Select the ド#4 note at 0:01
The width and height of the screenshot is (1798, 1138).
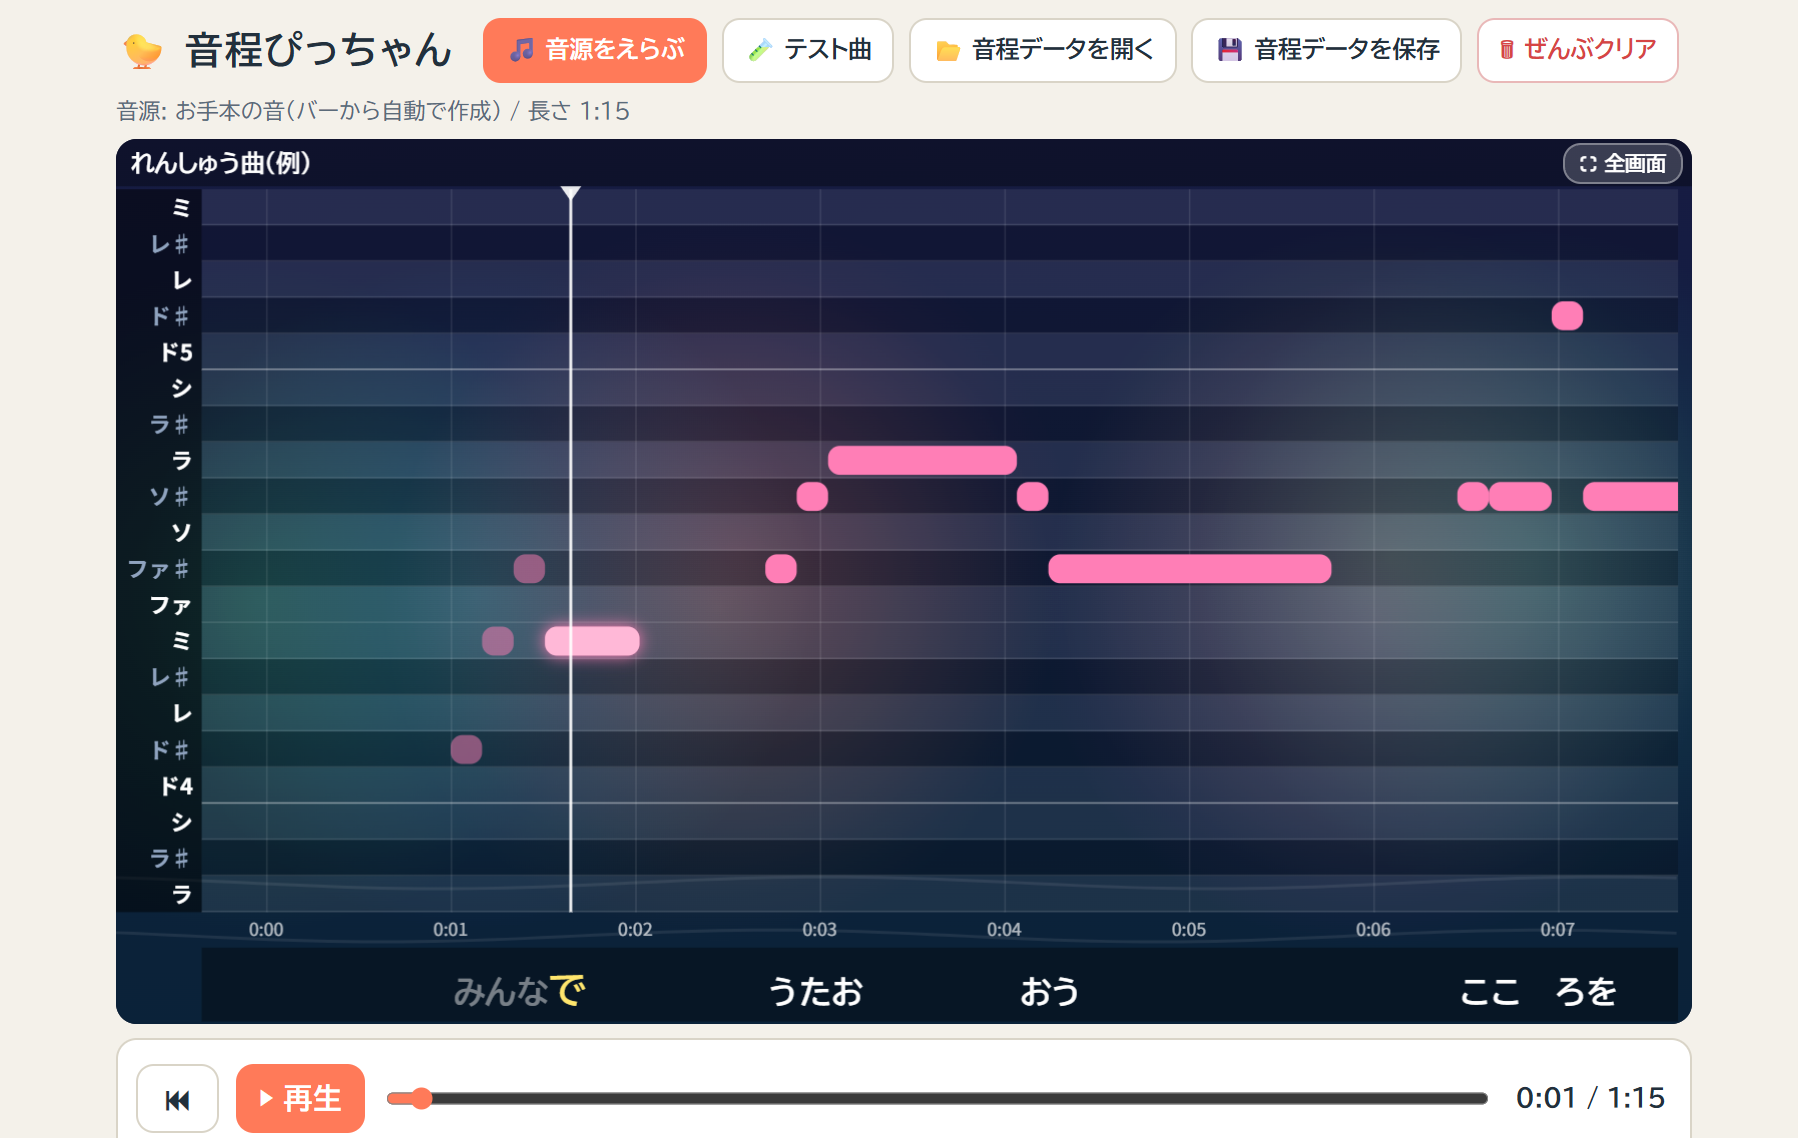(466, 749)
